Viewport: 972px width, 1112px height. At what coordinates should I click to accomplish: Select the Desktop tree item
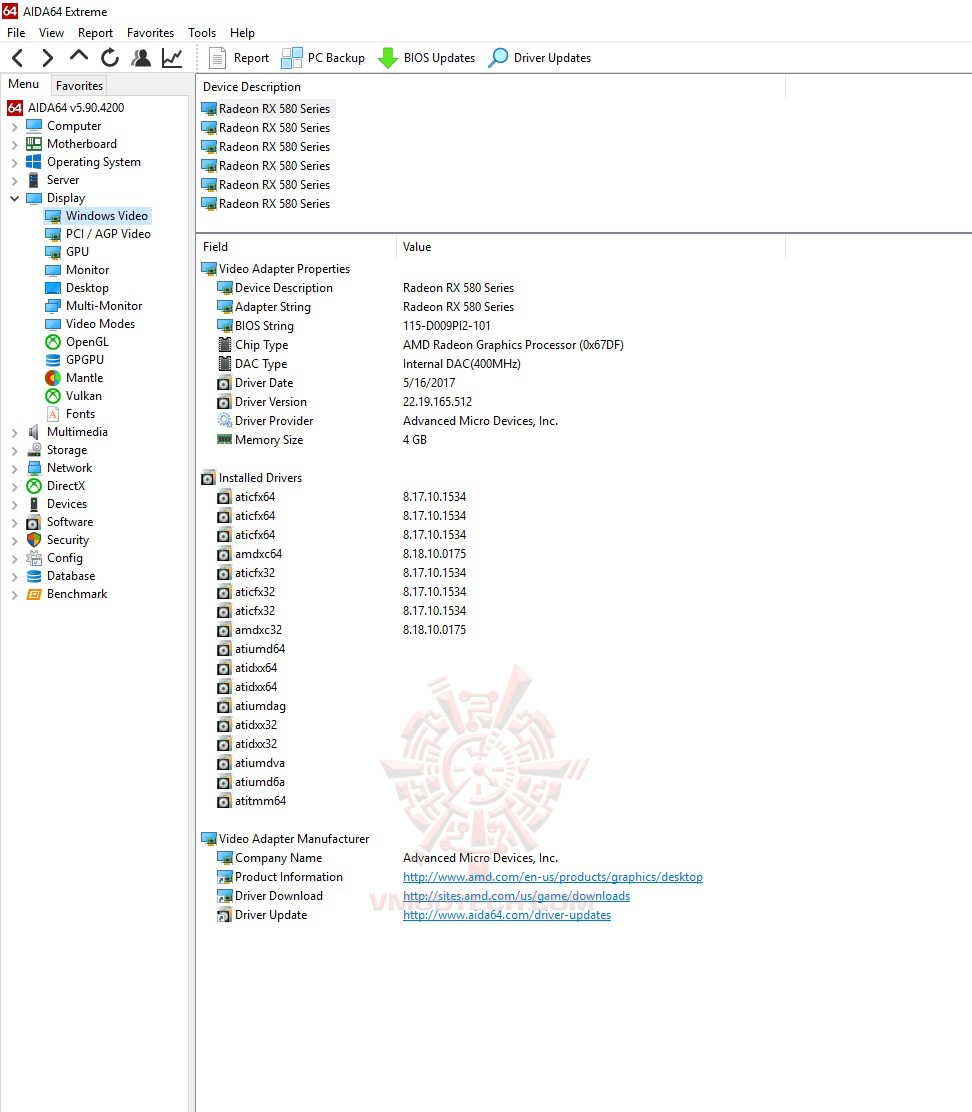[77, 288]
